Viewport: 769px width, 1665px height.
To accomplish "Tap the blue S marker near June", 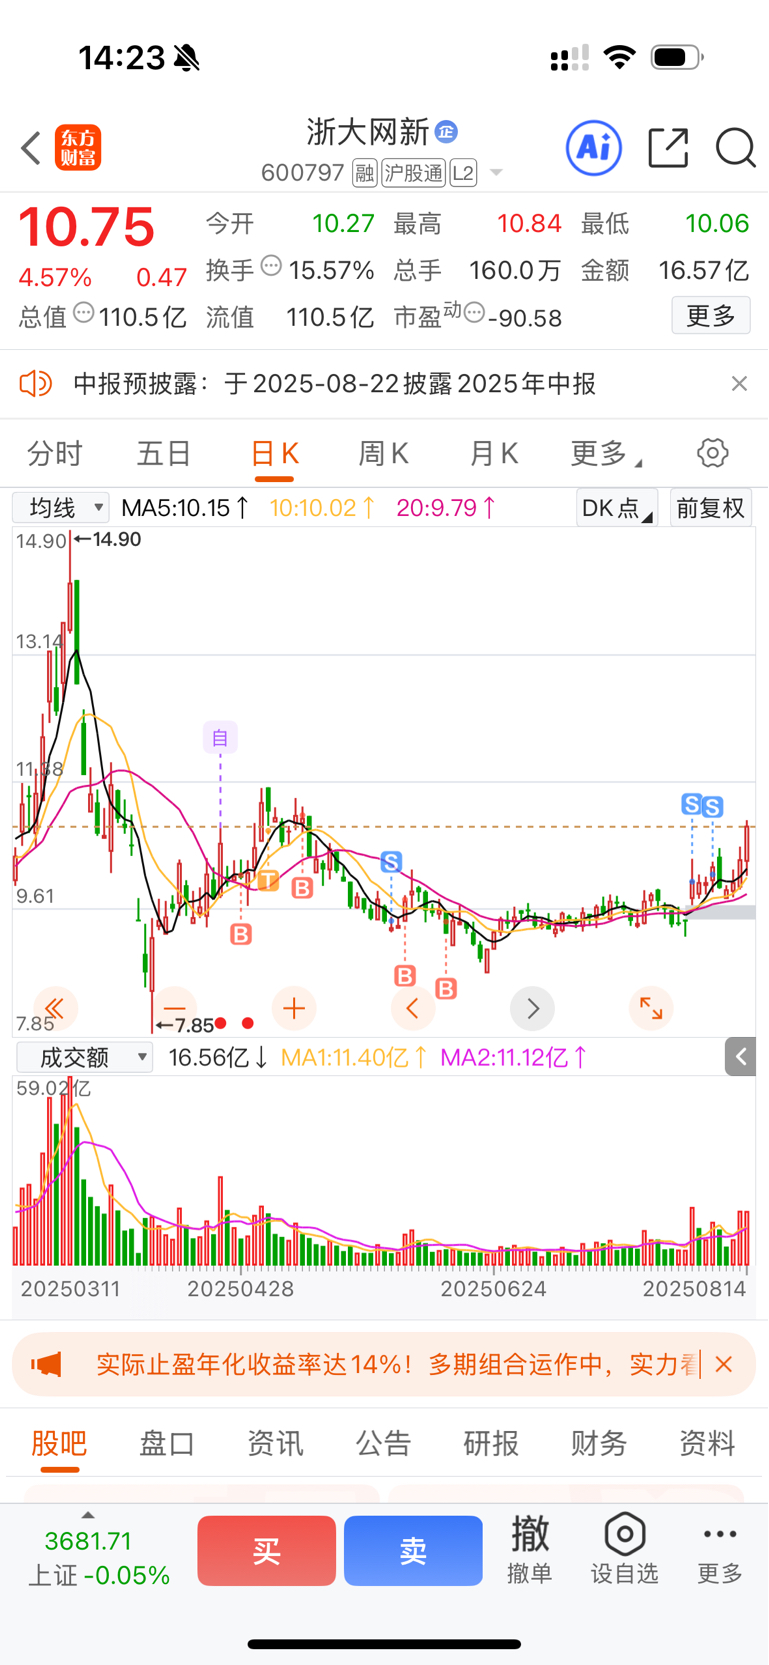I will [391, 861].
